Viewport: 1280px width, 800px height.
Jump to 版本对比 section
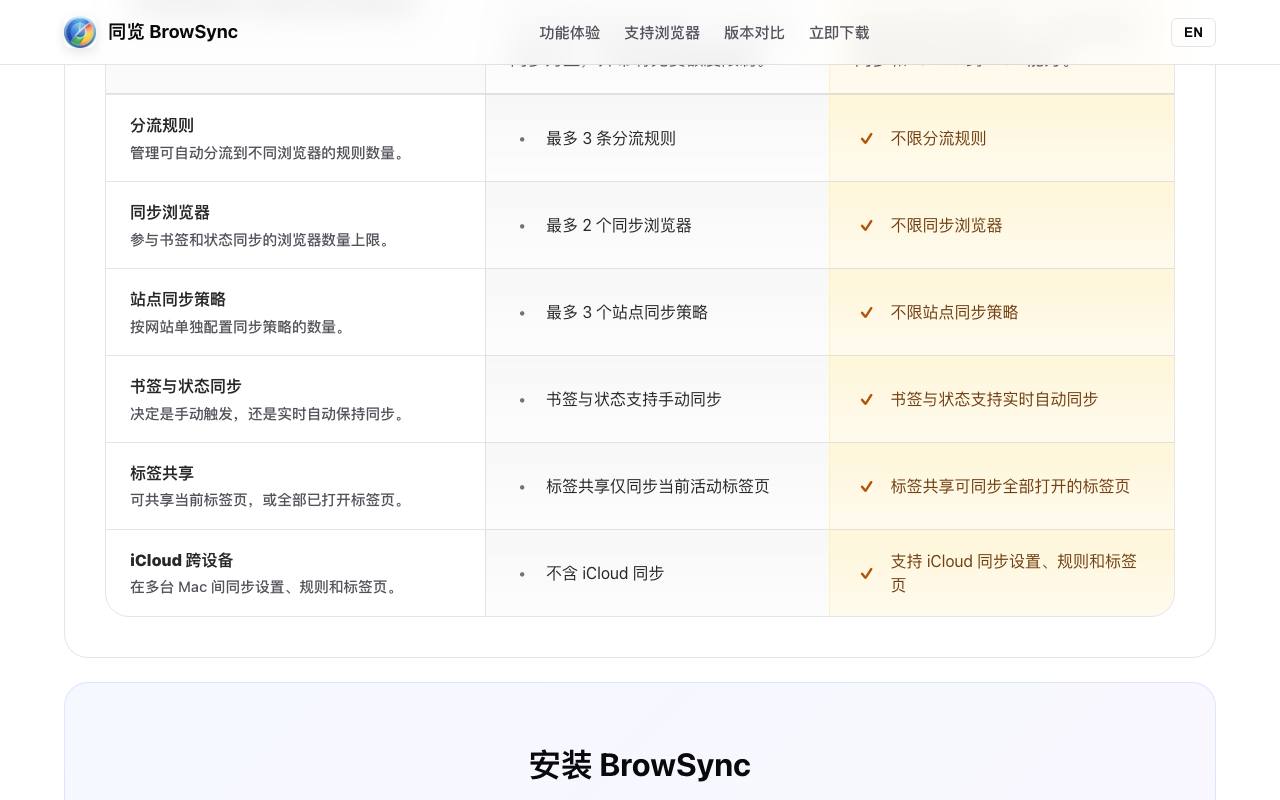[754, 33]
